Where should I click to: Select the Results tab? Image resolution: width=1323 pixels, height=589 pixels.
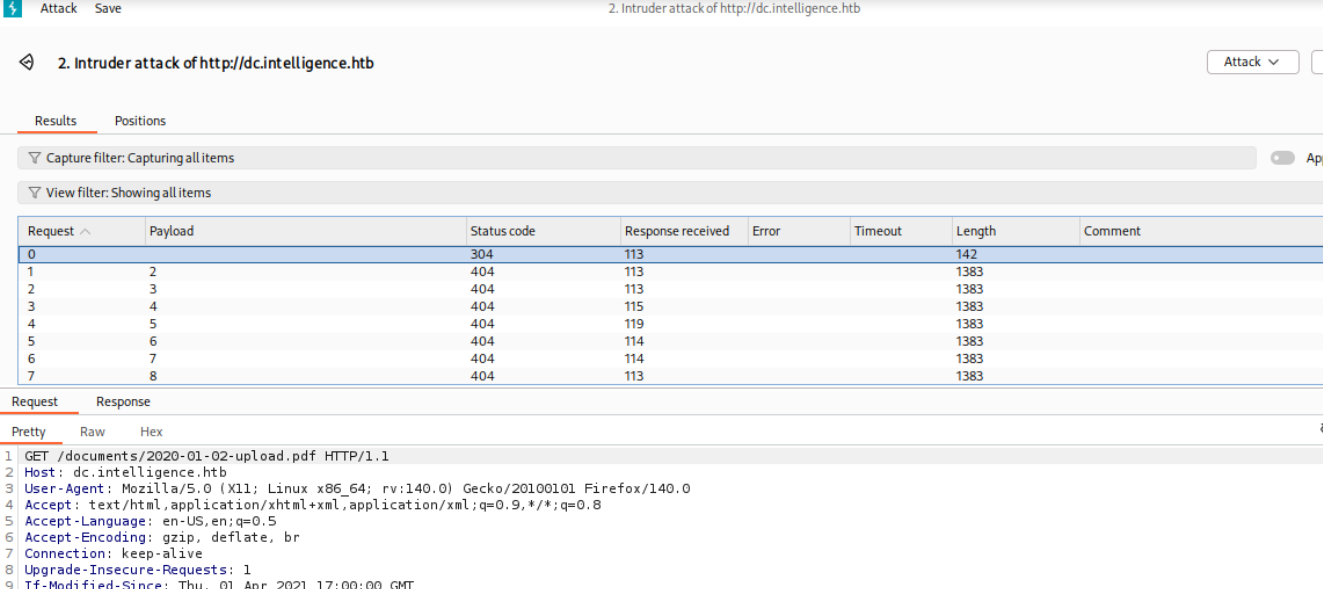[56, 121]
